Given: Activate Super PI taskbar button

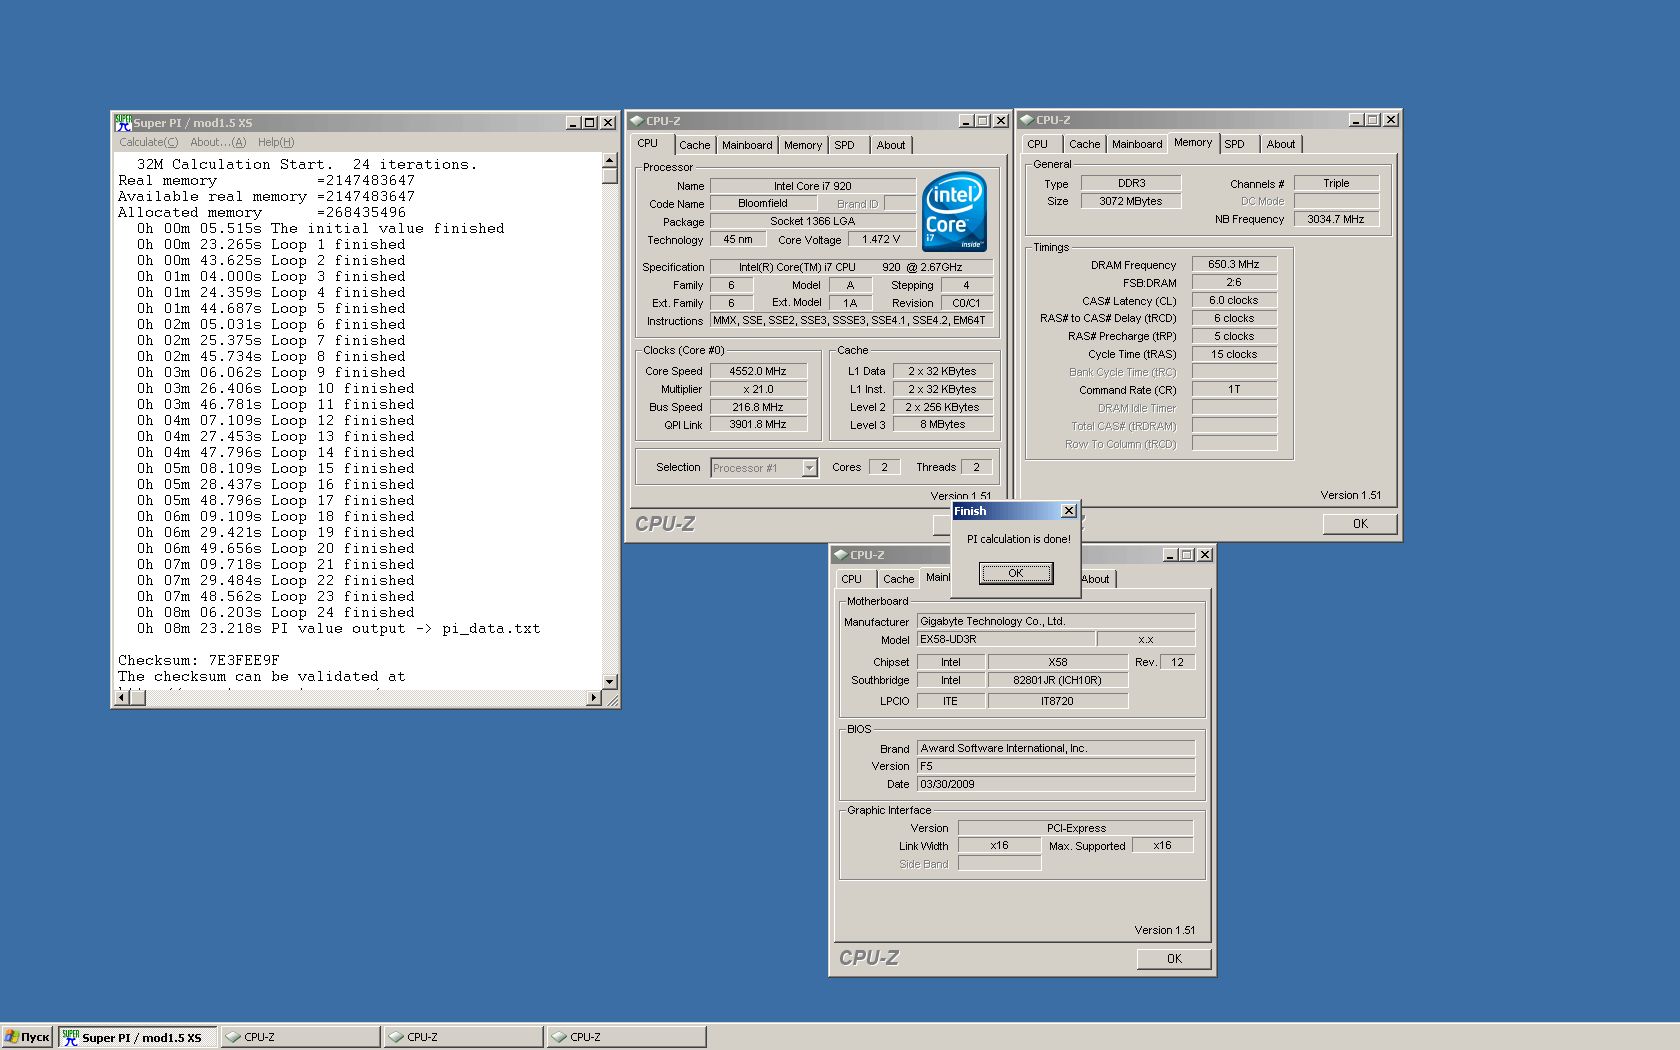Looking at the screenshot, I should [137, 1037].
